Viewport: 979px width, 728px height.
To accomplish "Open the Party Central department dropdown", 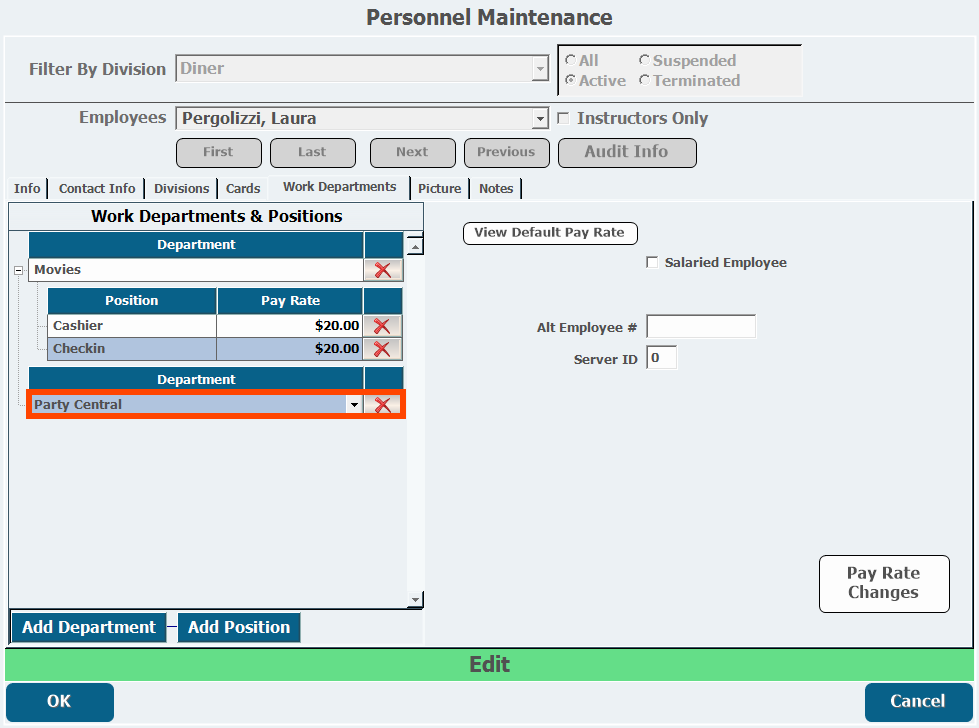I will (353, 405).
